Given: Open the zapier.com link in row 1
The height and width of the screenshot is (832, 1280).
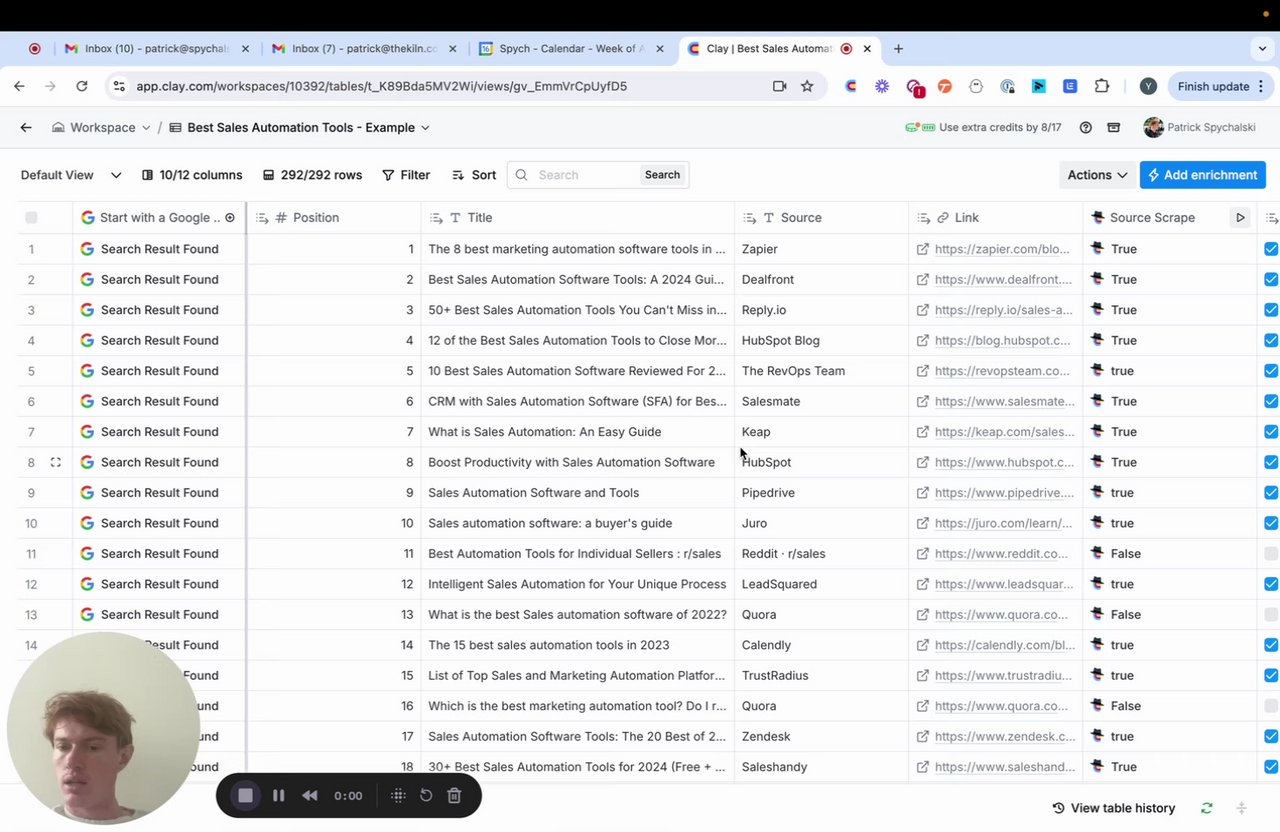Looking at the screenshot, I should (1001, 249).
